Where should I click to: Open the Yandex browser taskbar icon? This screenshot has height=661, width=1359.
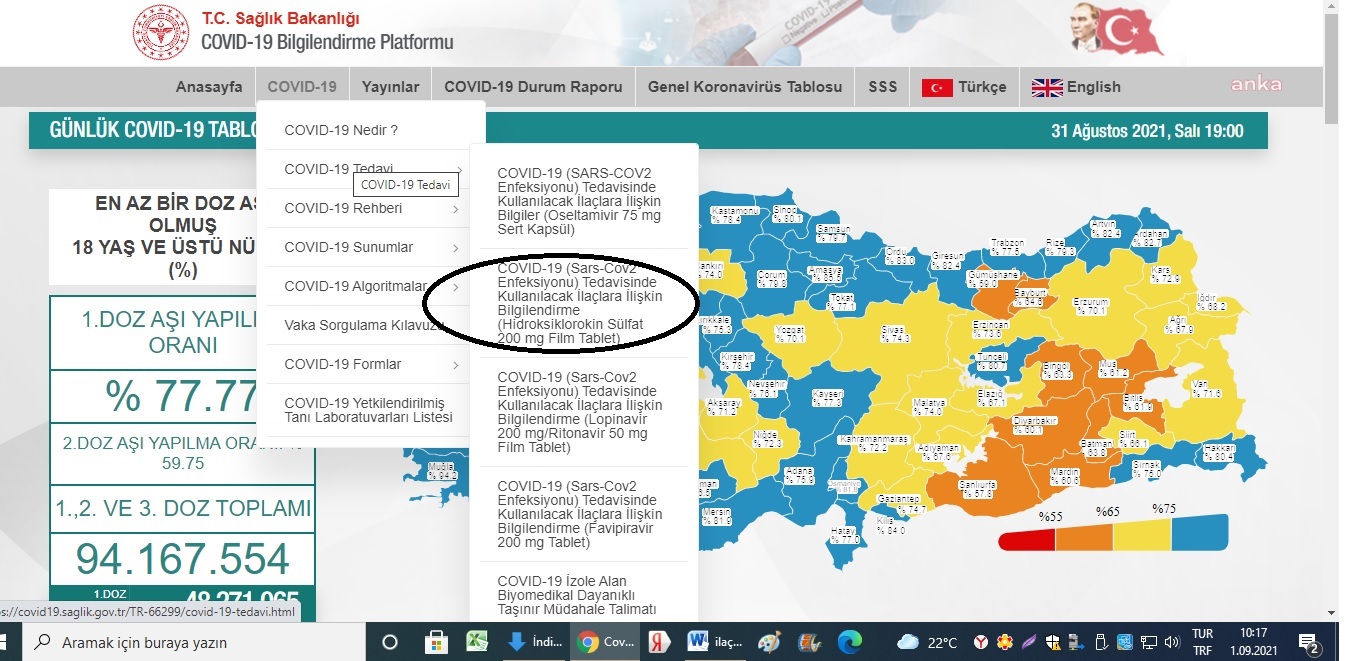(x=659, y=642)
